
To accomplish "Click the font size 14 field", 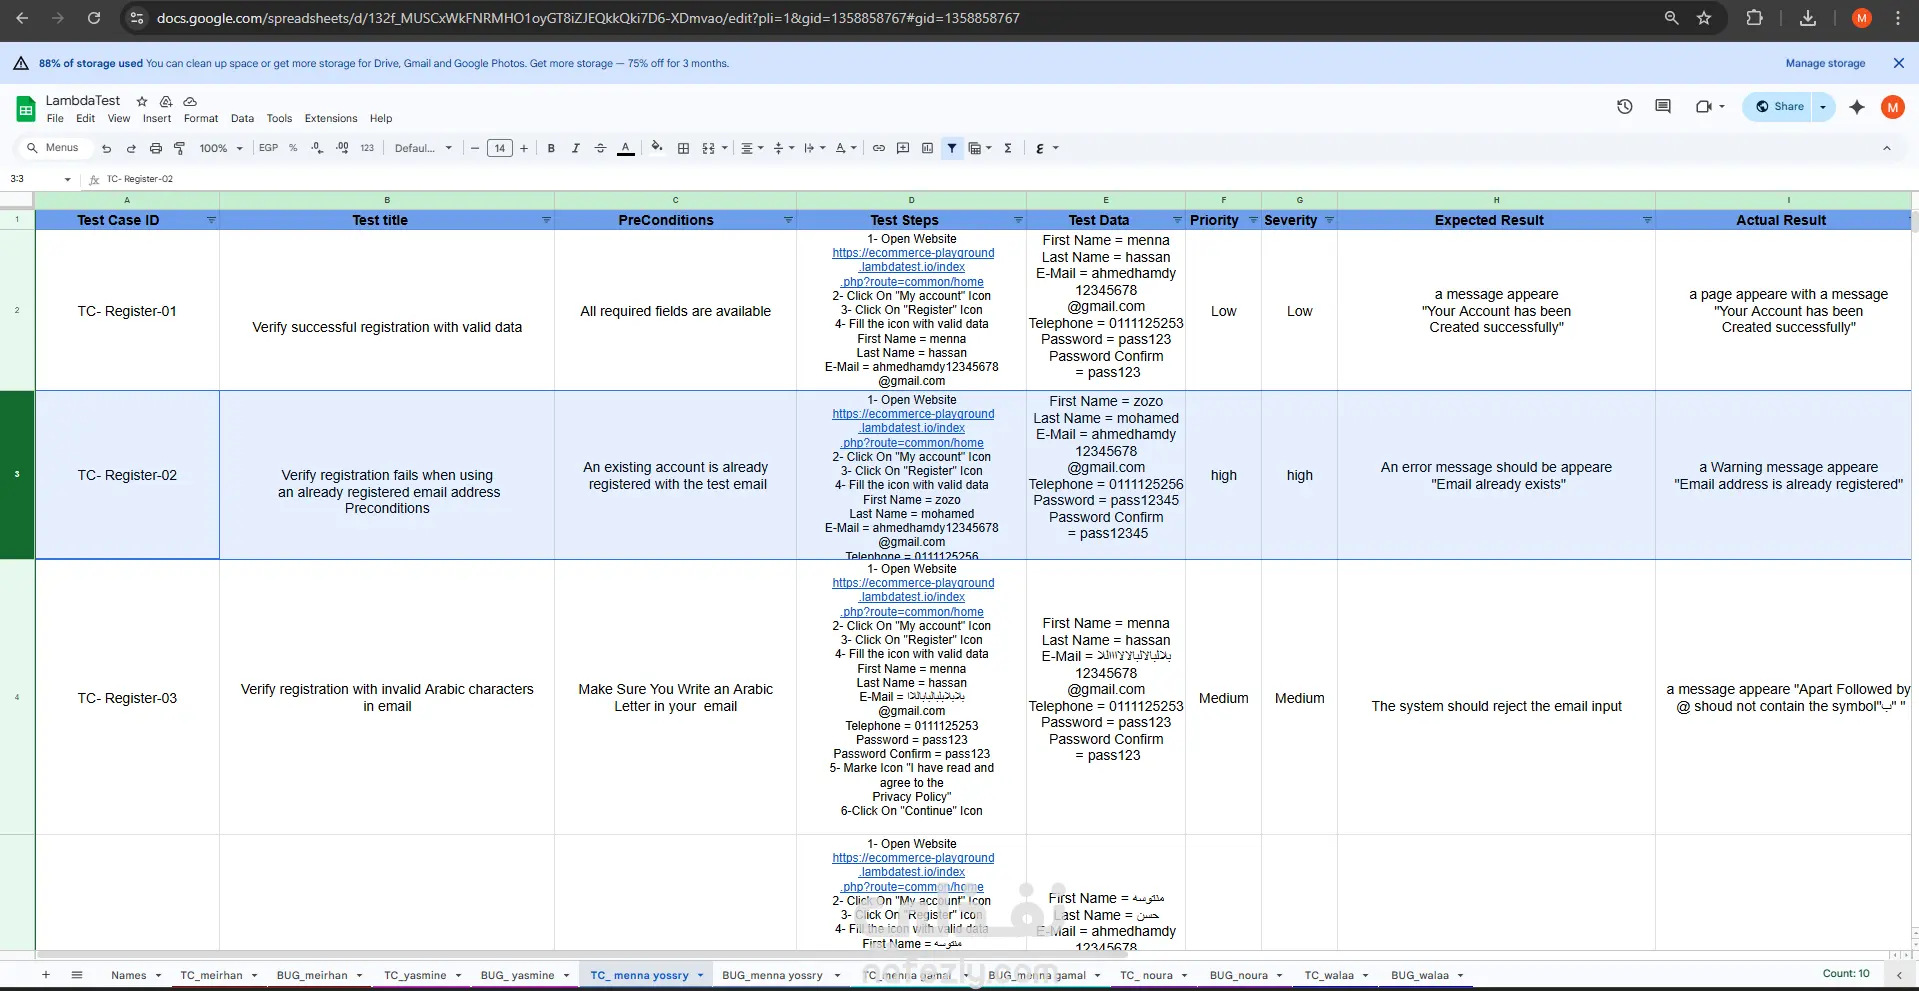I will (499, 148).
